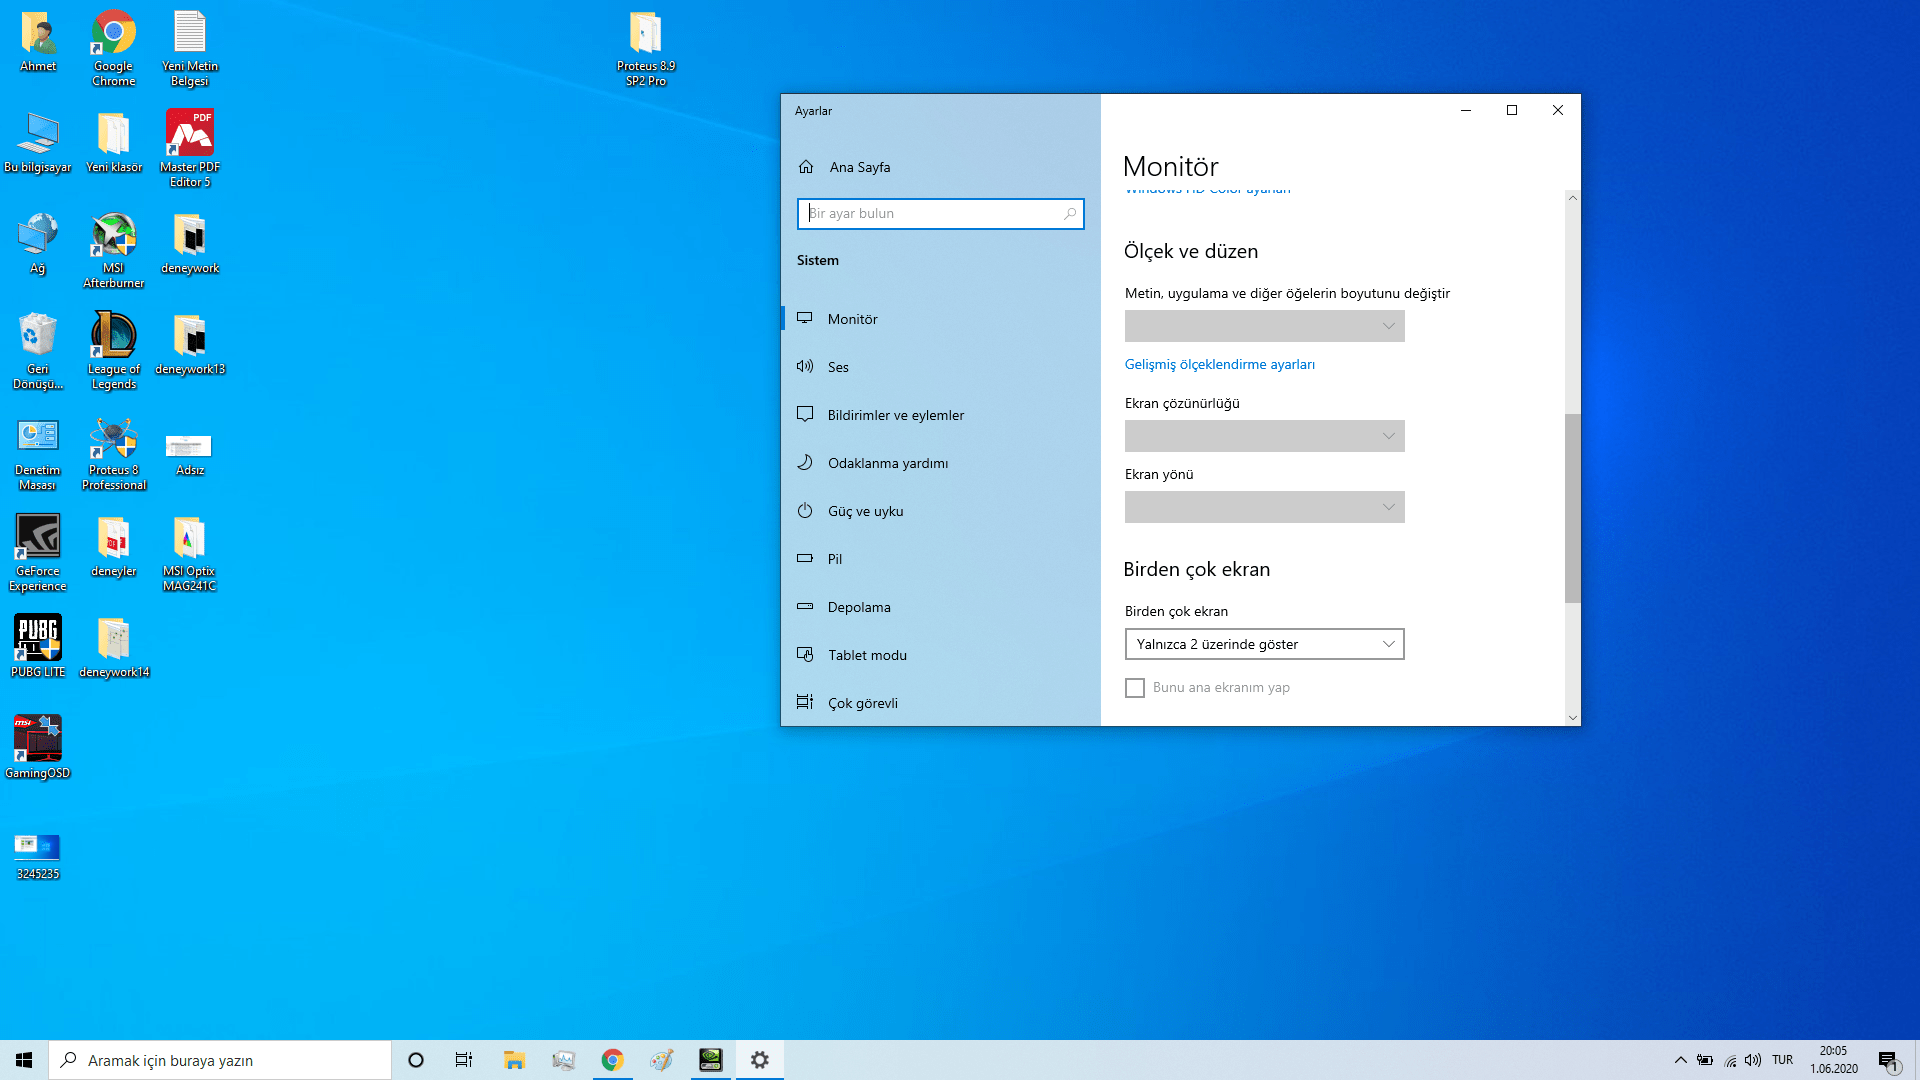This screenshot has height=1080, width=1920.
Task: Open the Depolama storage section
Action: [858, 607]
